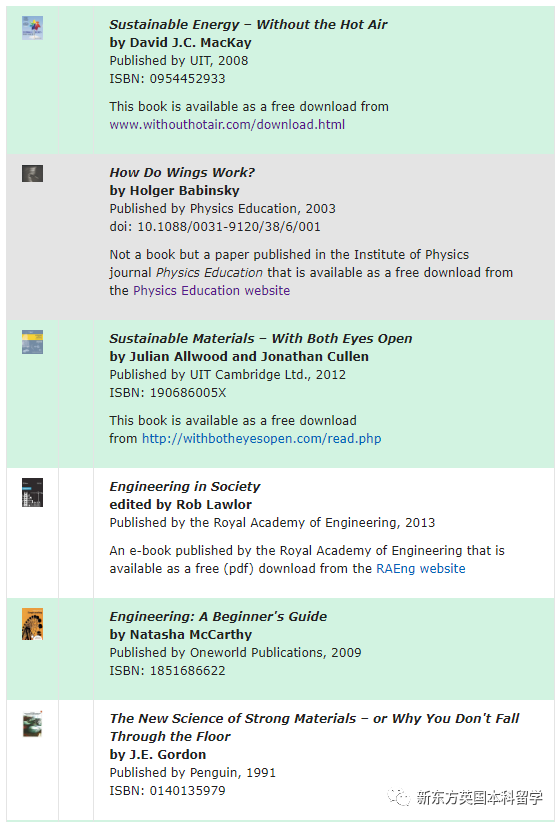Open the withouthotair.com download link

click(227, 125)
